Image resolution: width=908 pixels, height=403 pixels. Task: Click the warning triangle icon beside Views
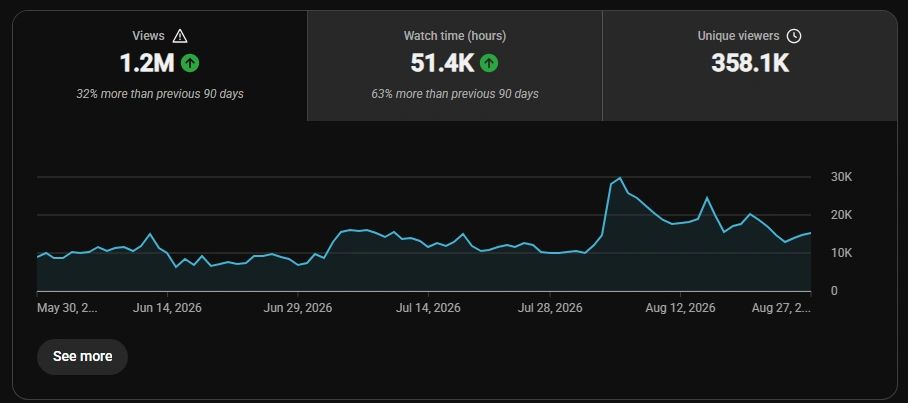tap(180, 36)
